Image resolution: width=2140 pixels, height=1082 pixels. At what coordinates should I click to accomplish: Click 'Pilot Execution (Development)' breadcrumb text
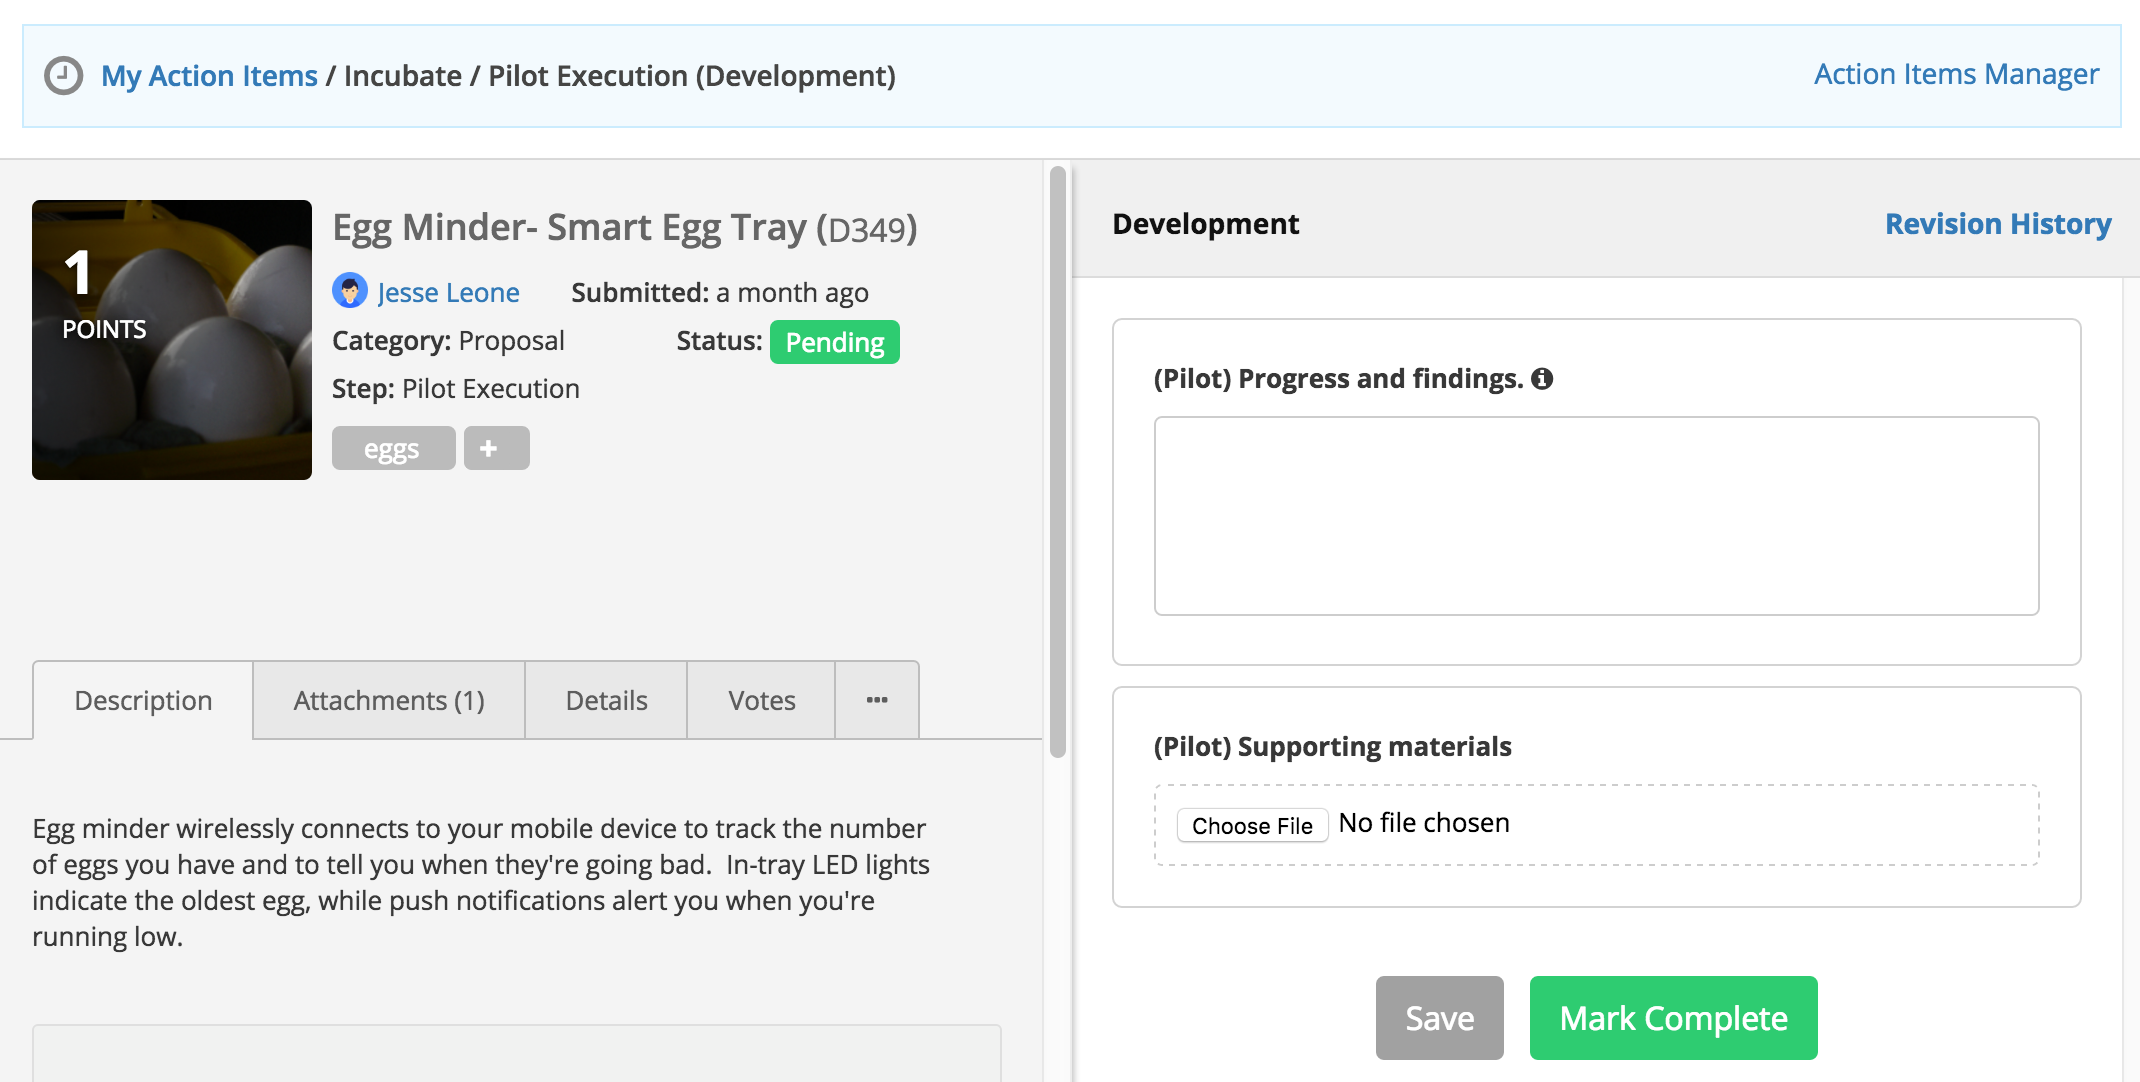coord(692,76)
